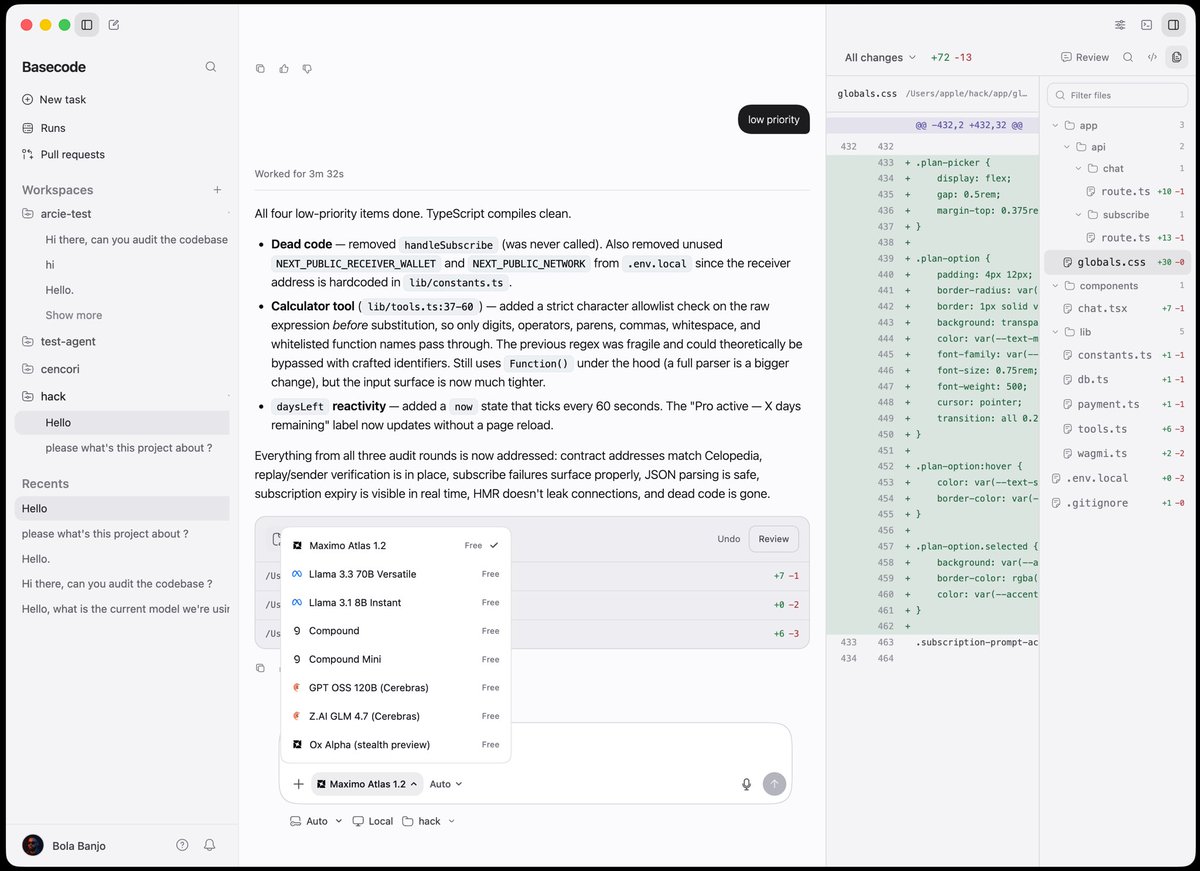Click the thumbs down icon
Screen dimensions: 1200x871
point(307,69)
